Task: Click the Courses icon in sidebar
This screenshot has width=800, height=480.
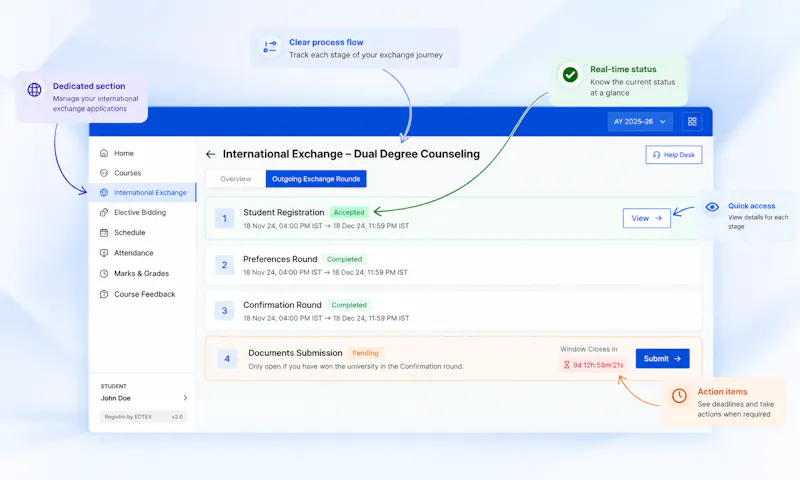Action: click(104, 173)
